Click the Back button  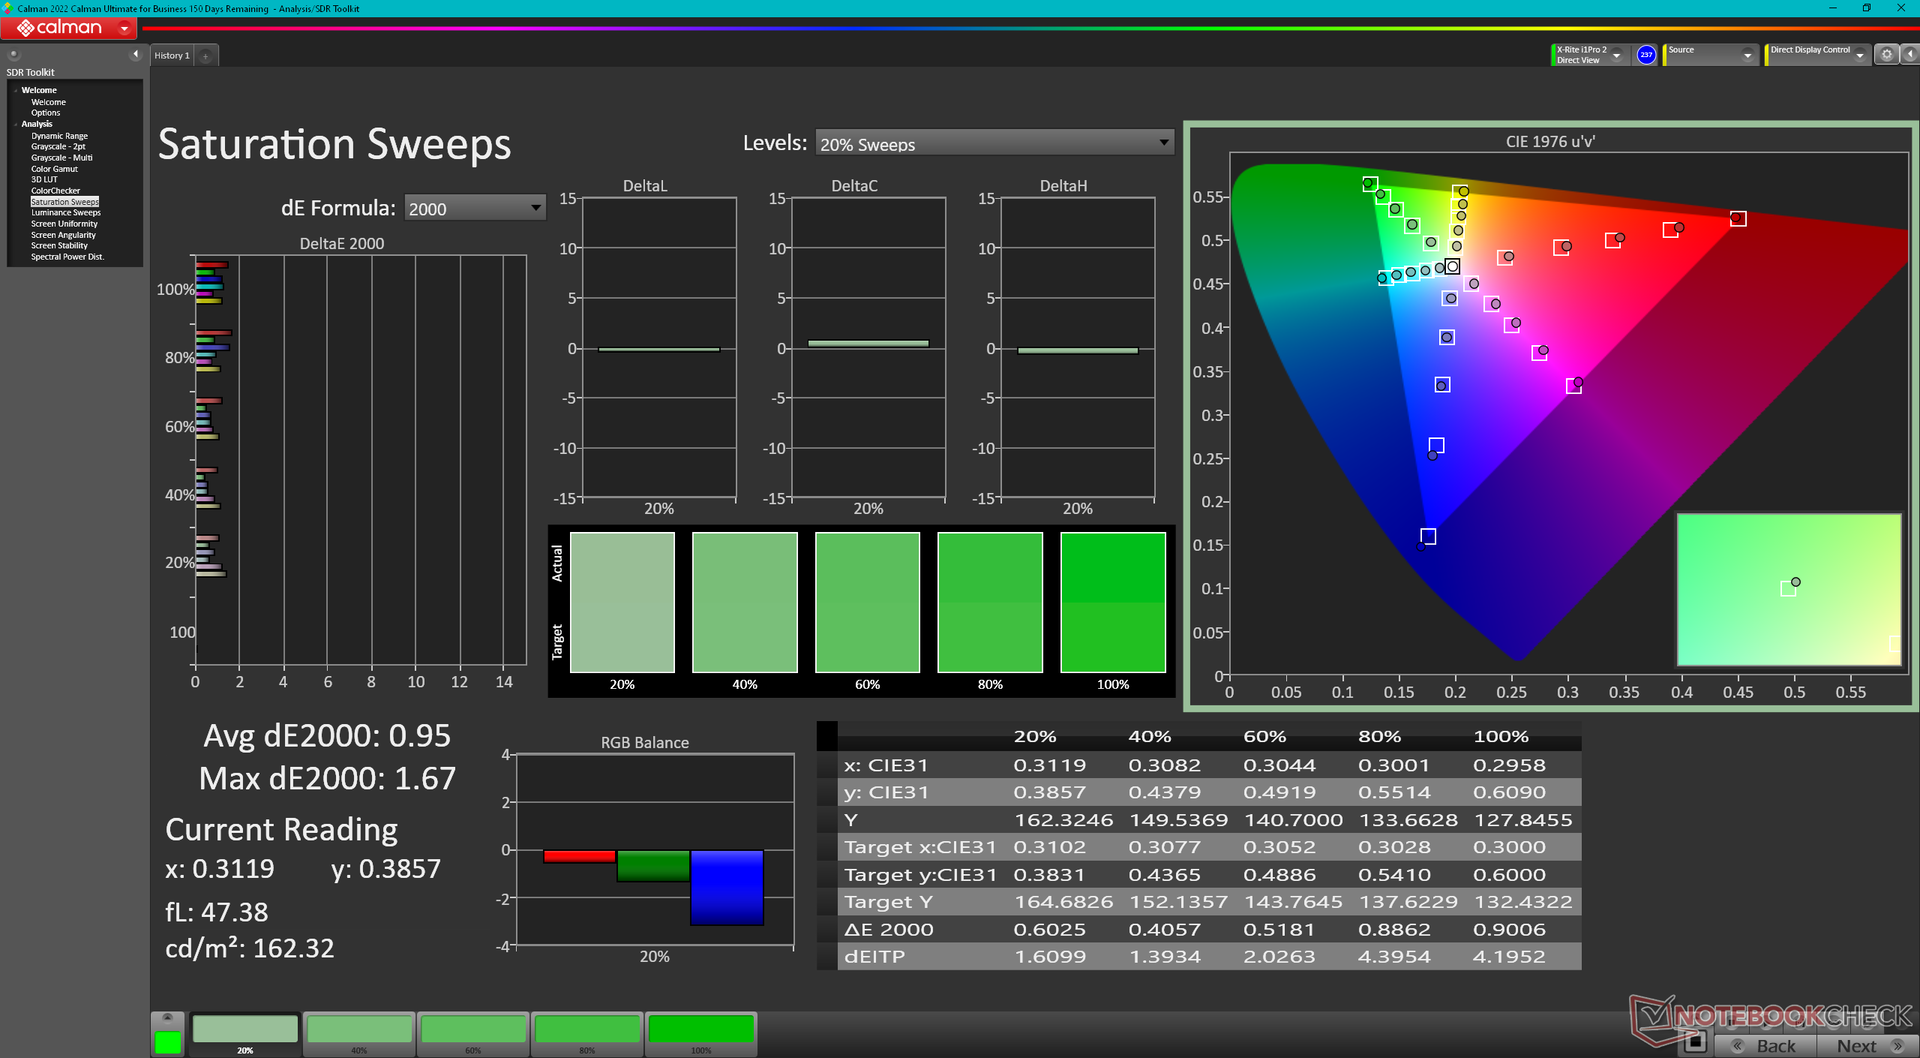click(1767, 1045)
